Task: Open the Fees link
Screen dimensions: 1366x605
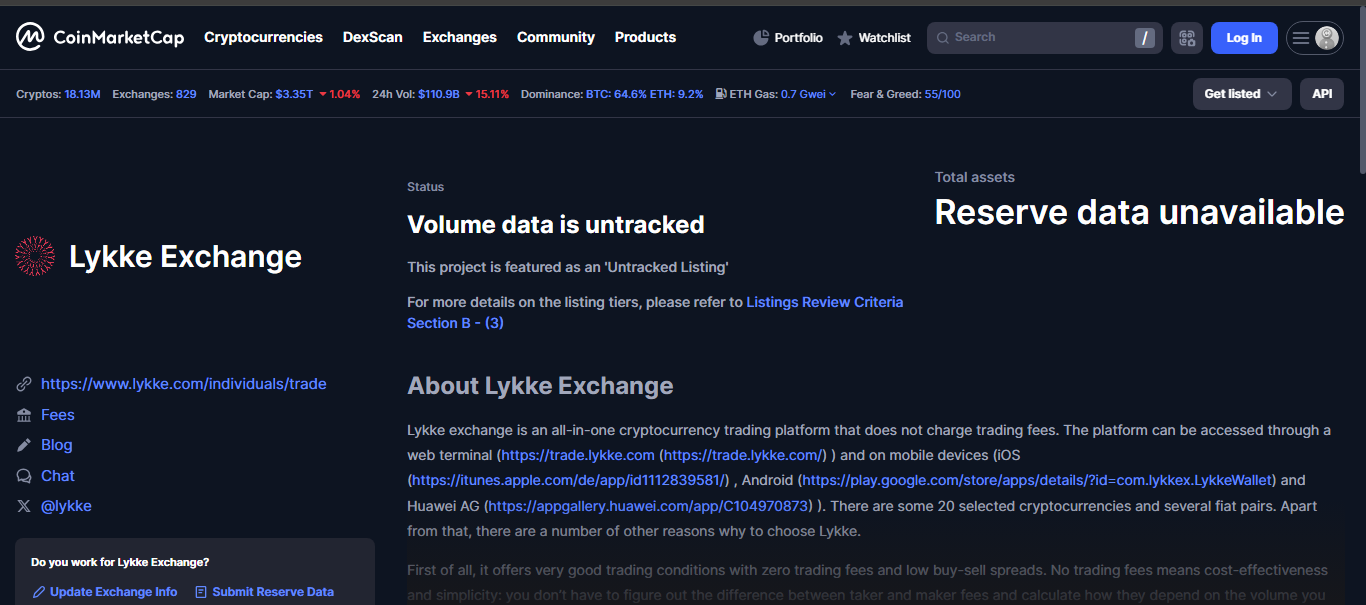Action: coord(58,415)
